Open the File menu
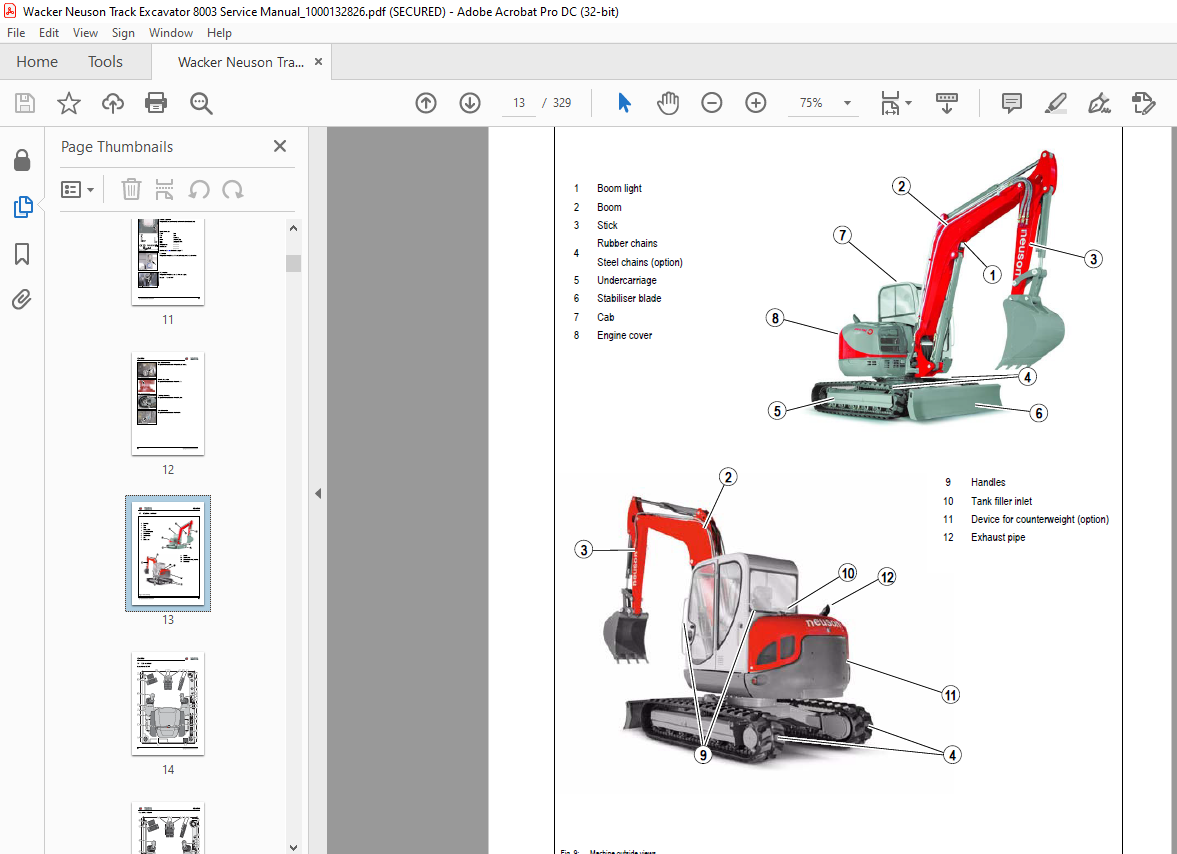This screenshot has height=854, width=1177. [x=16, y=33]
